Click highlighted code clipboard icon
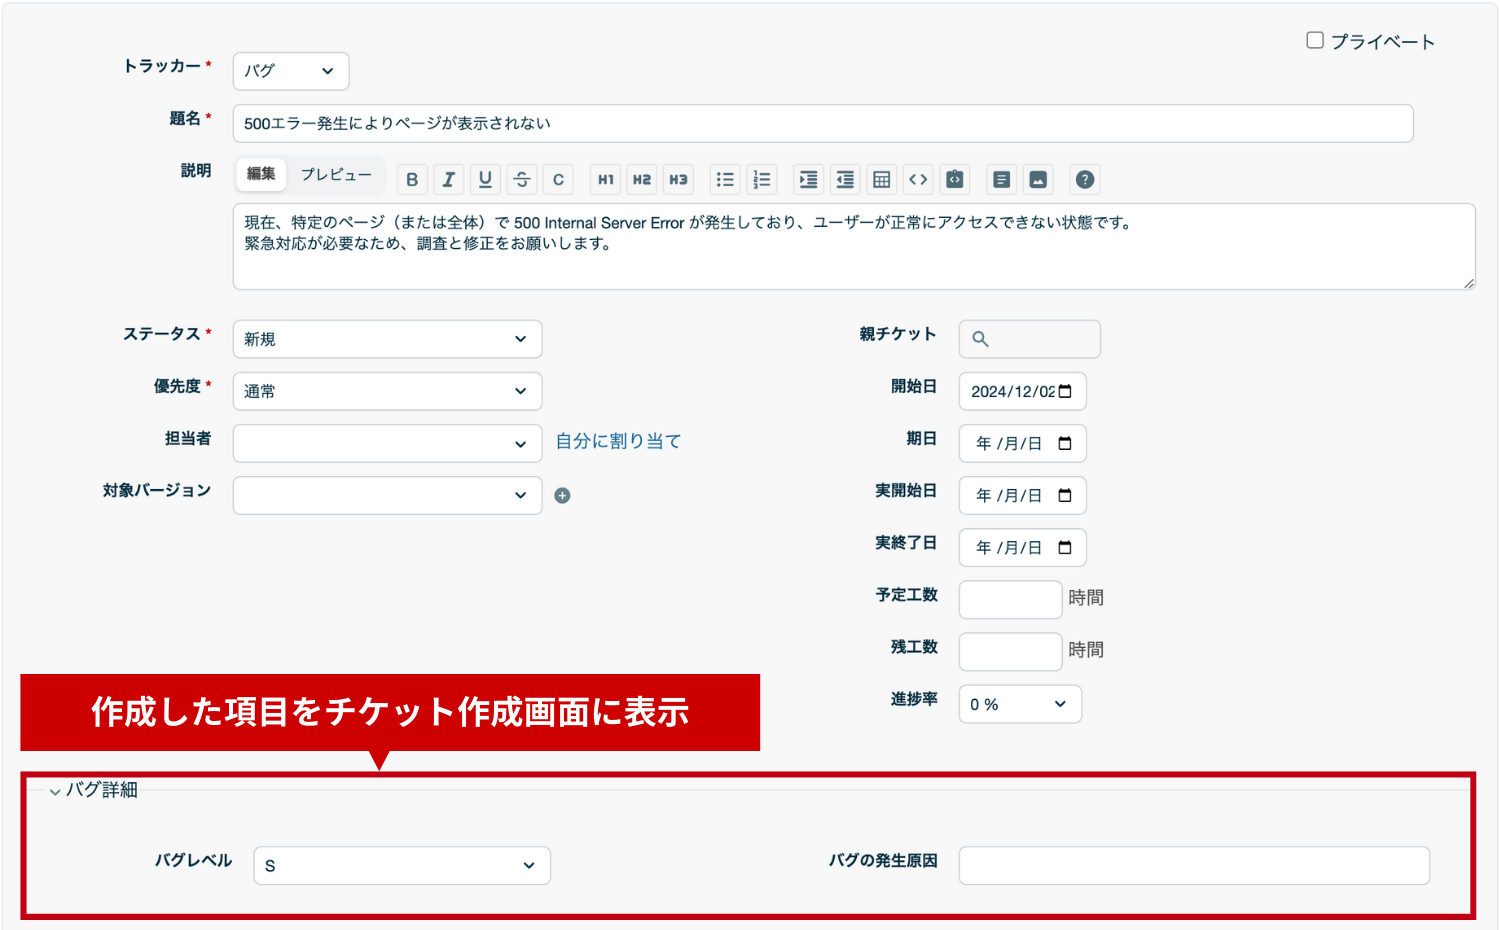This screenshot has height=930, width=1500. 955,180
